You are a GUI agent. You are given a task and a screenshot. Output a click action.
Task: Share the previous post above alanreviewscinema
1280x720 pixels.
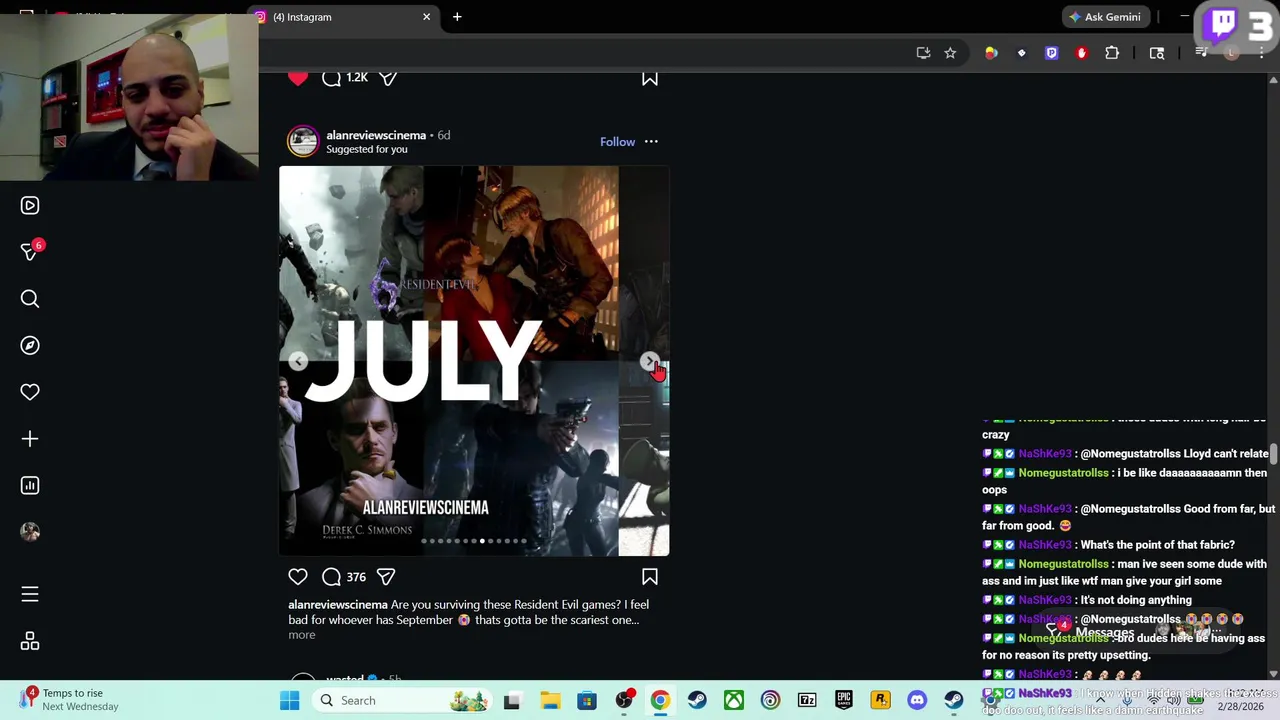click(388, 78)
